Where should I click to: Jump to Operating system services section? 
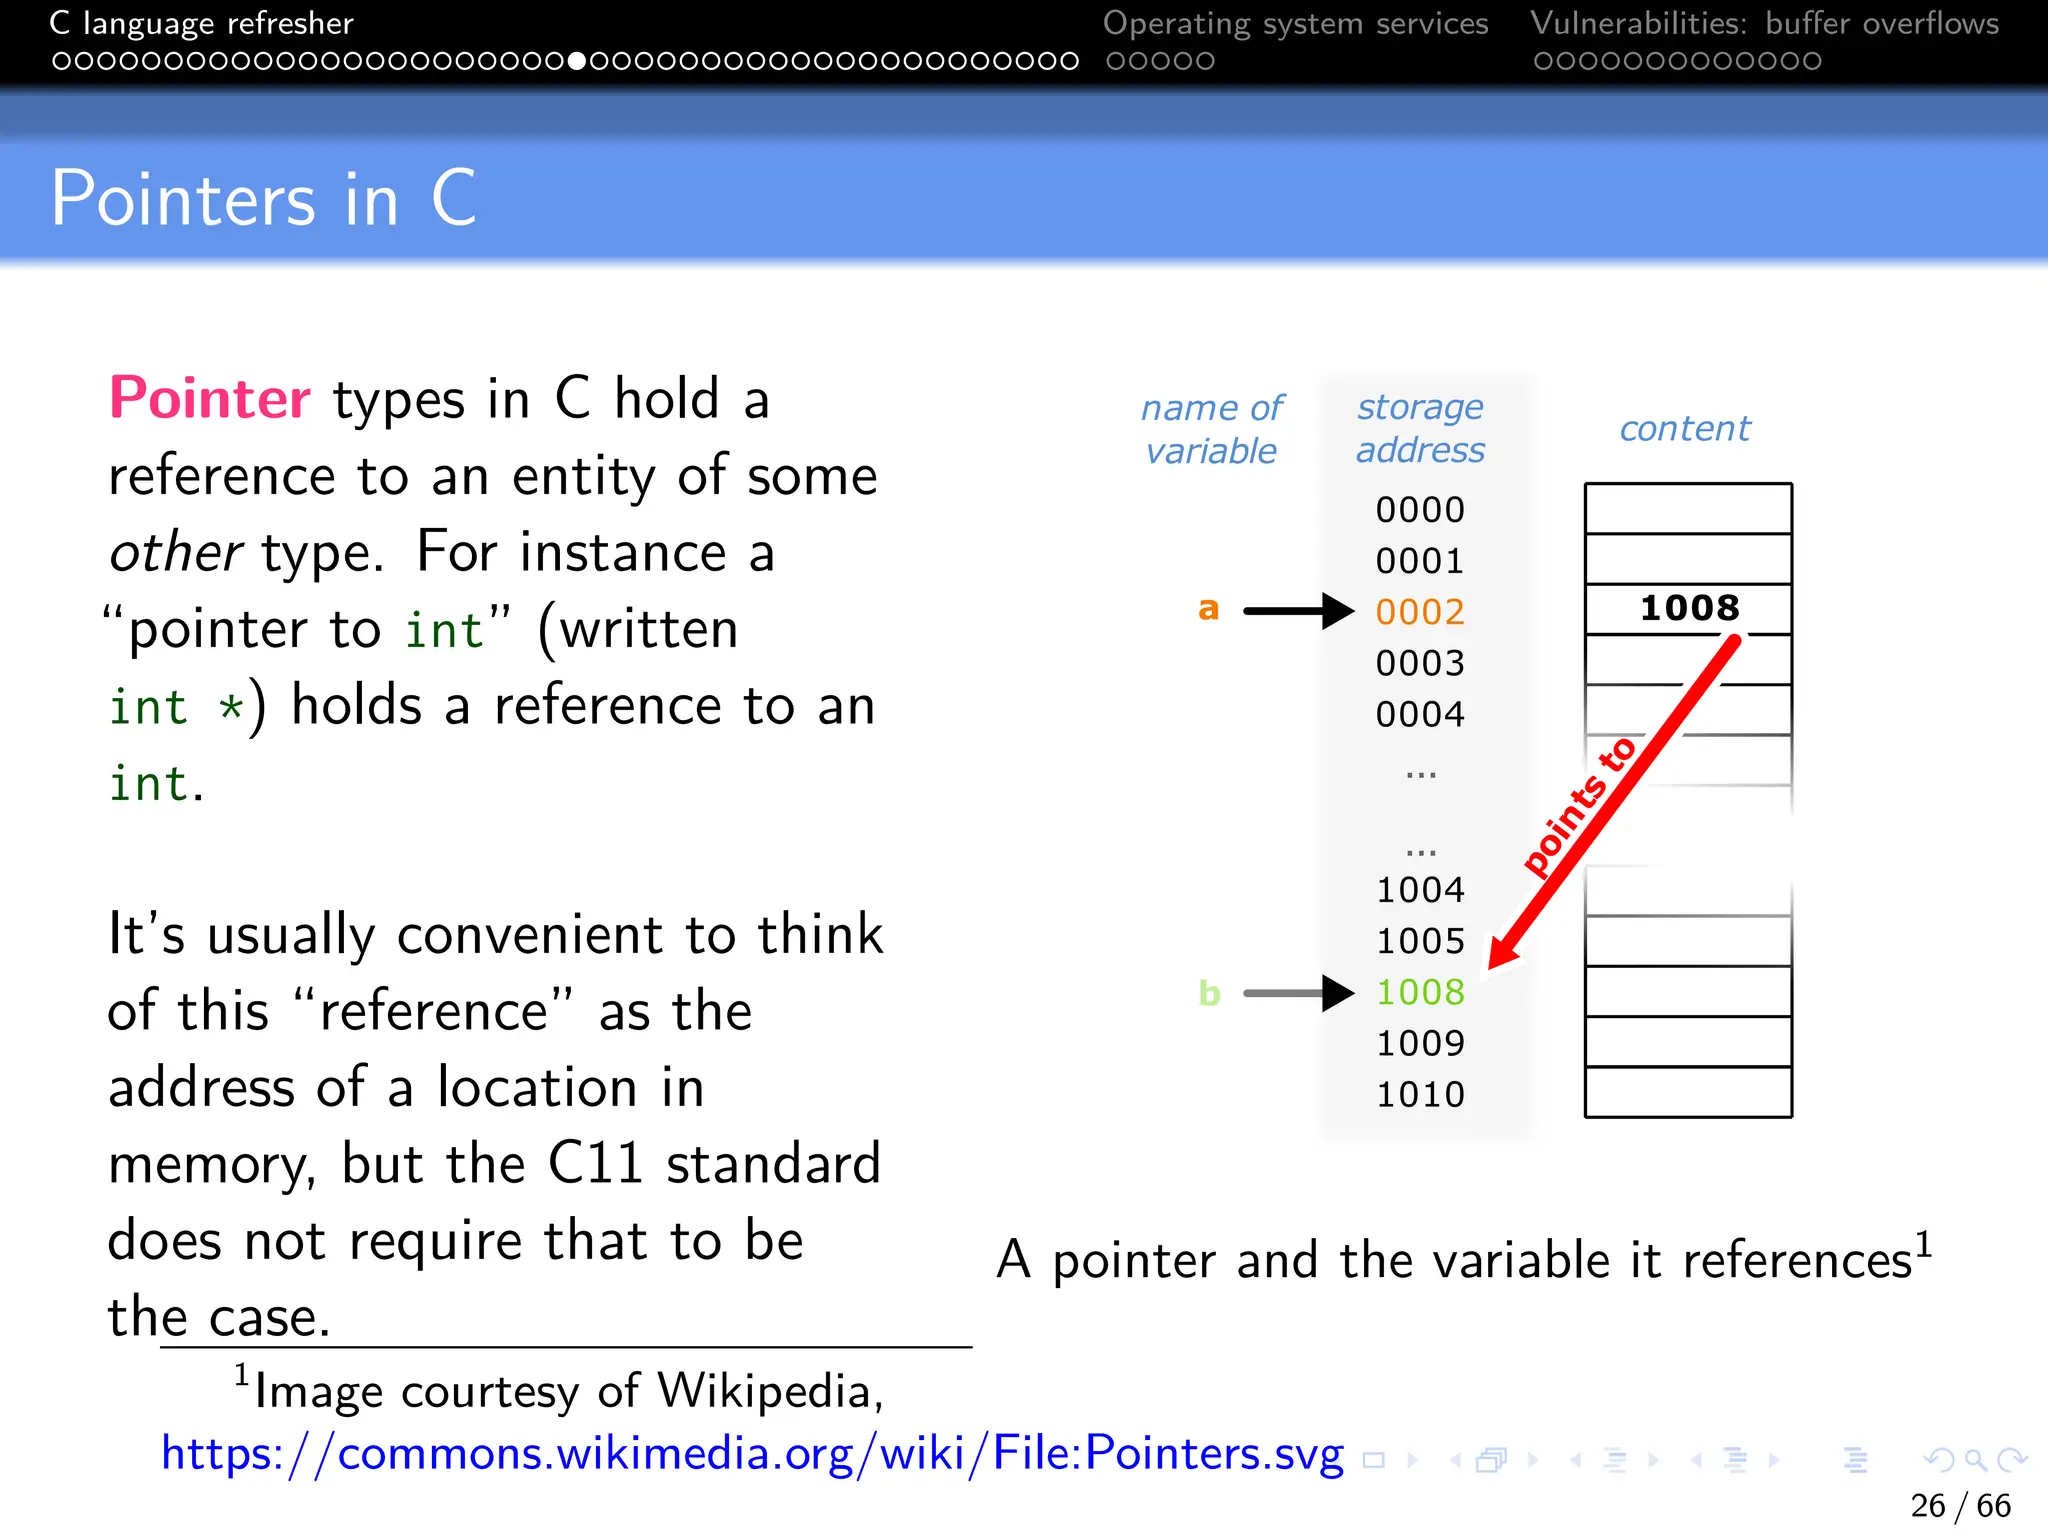1295,23
